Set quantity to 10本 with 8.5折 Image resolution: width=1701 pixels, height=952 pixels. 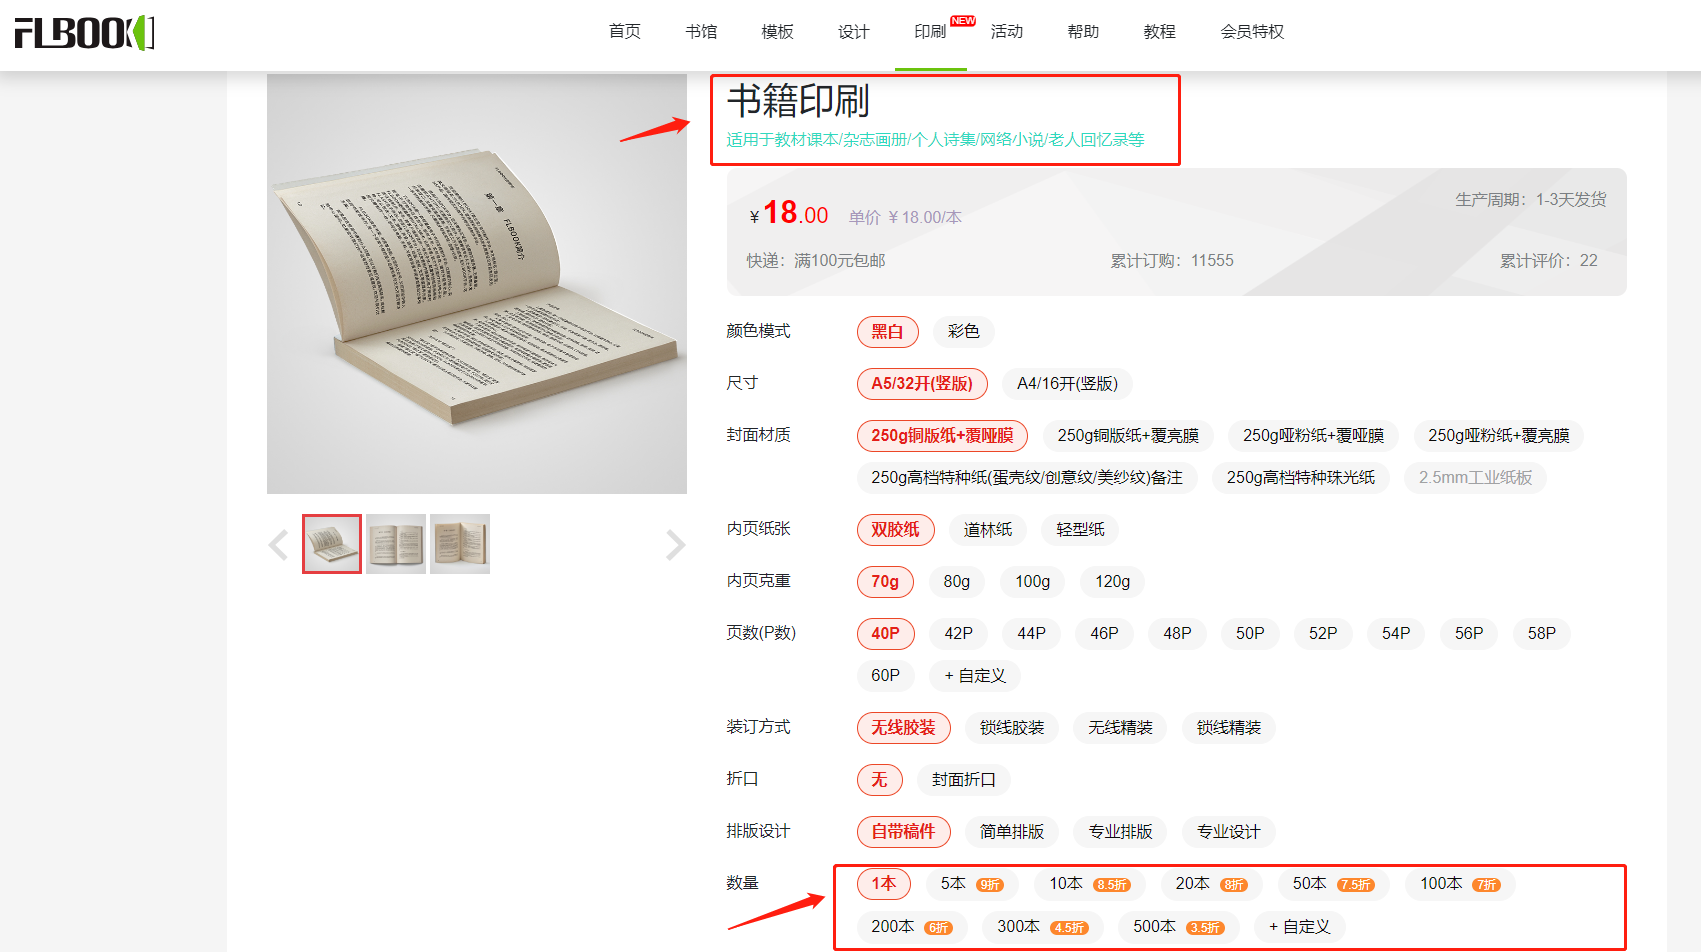pos(1090,884)
